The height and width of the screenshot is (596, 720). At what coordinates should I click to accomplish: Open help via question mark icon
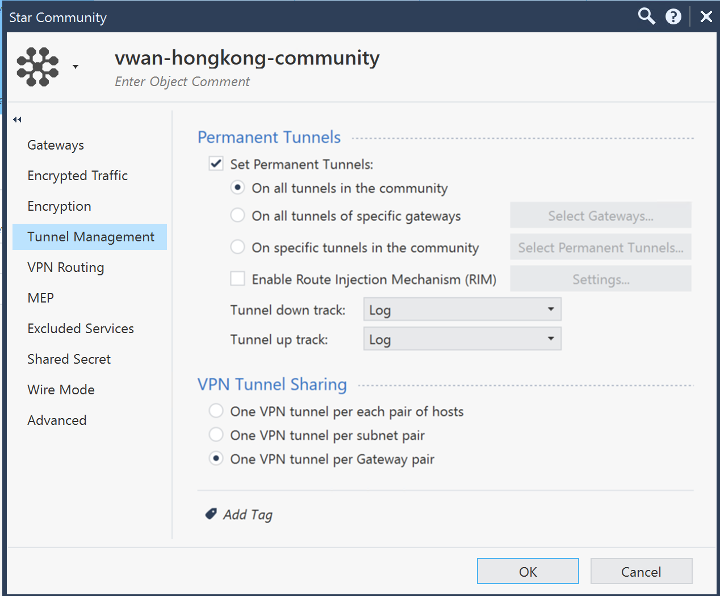[x=673, y=17]
